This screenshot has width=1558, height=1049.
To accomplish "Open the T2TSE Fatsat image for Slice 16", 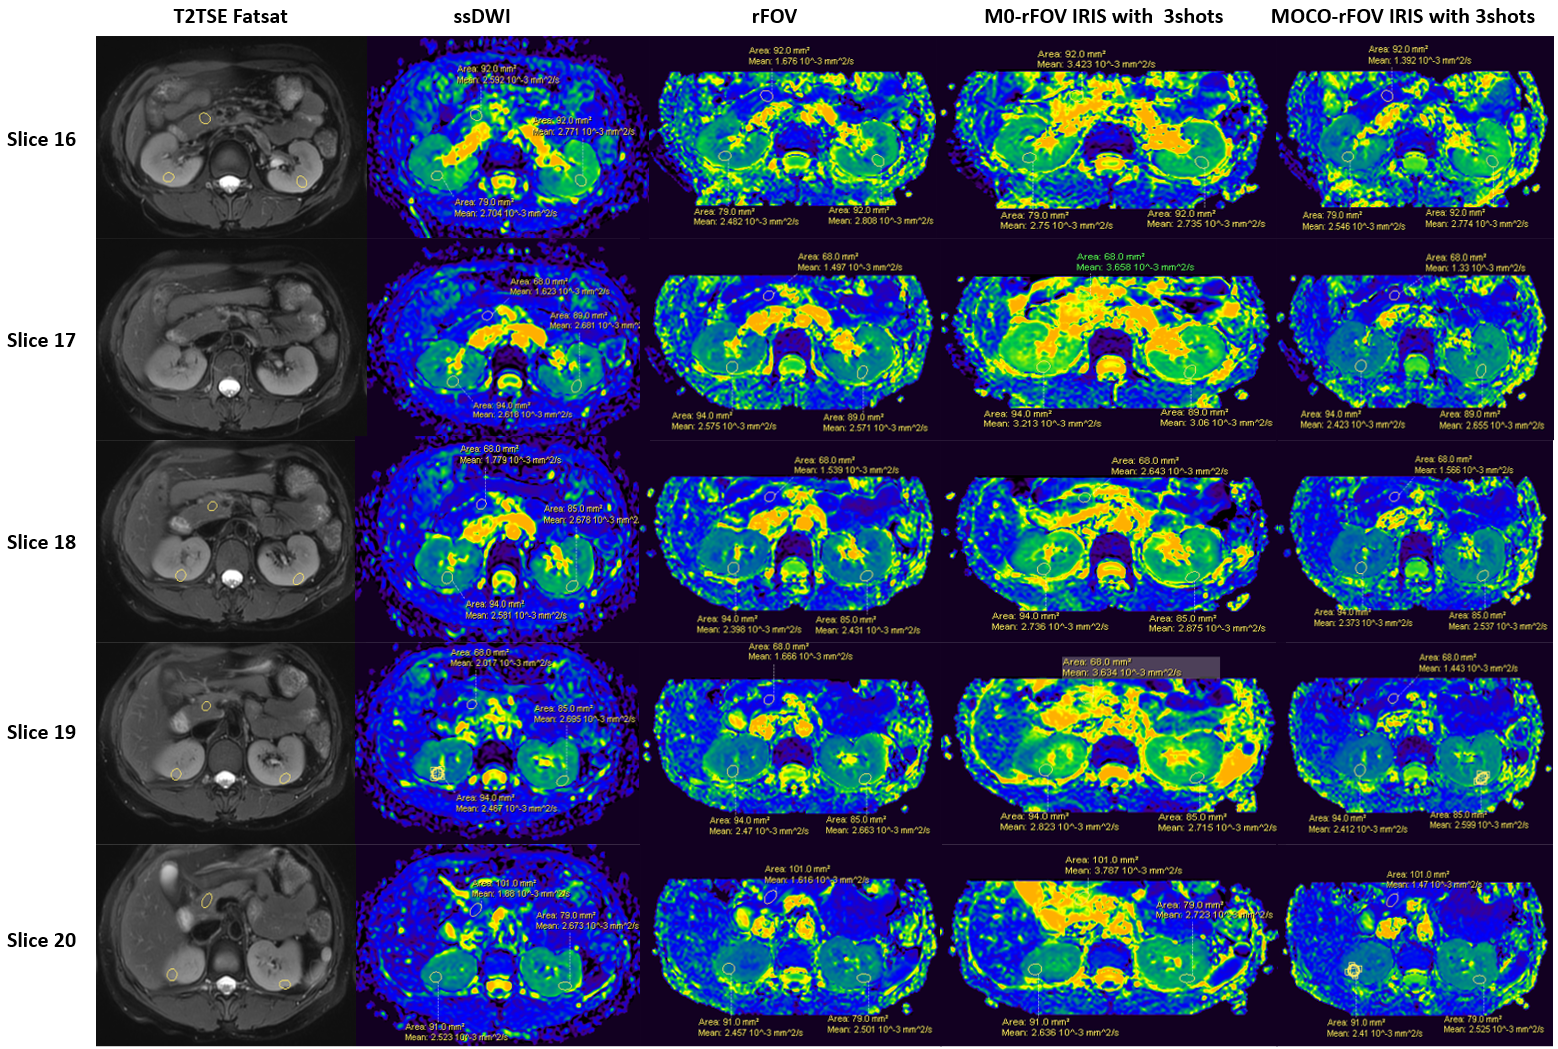I will (x=230, y=137).
